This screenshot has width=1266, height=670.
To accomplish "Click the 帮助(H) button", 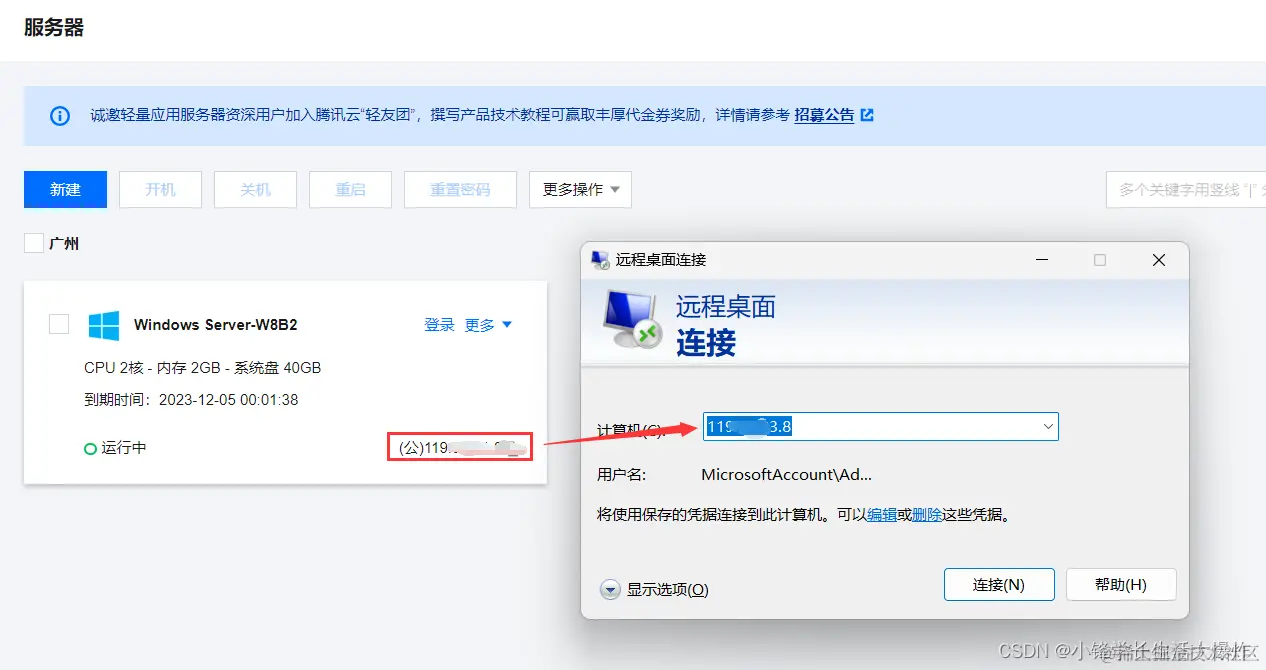I will [x=1121, y=585].
